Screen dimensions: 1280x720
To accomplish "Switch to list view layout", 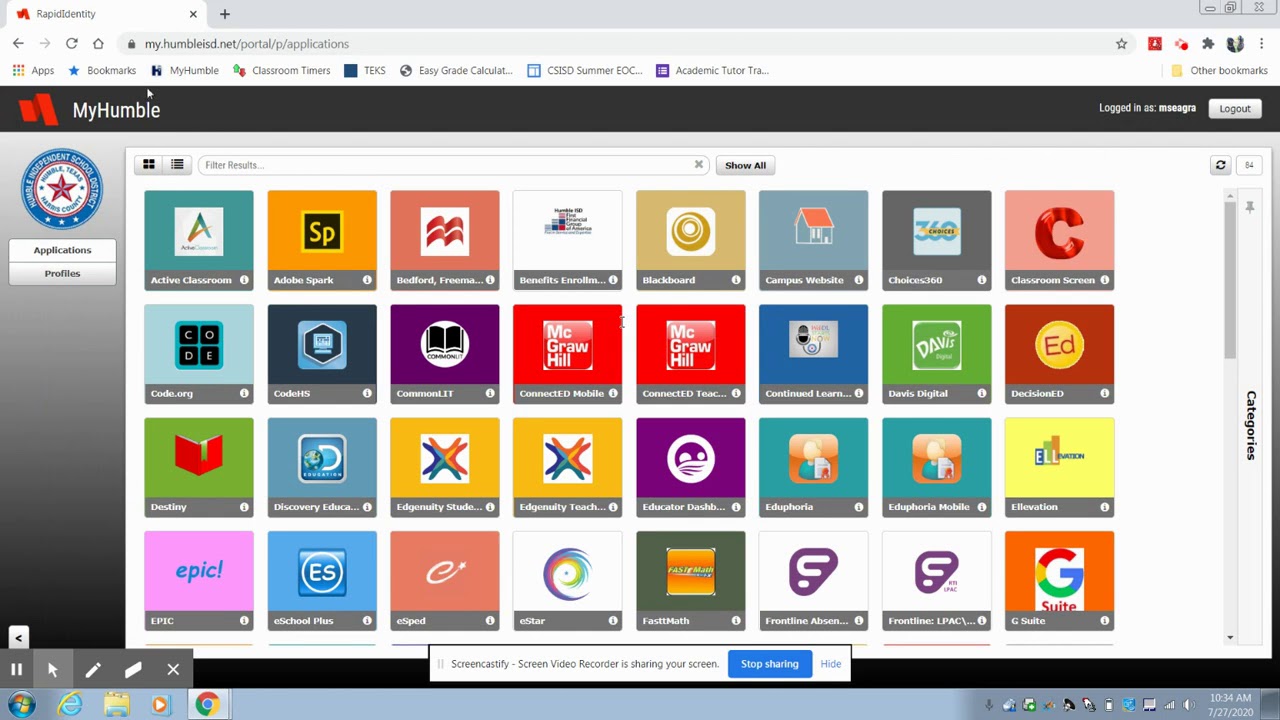I will click(177, 165).
